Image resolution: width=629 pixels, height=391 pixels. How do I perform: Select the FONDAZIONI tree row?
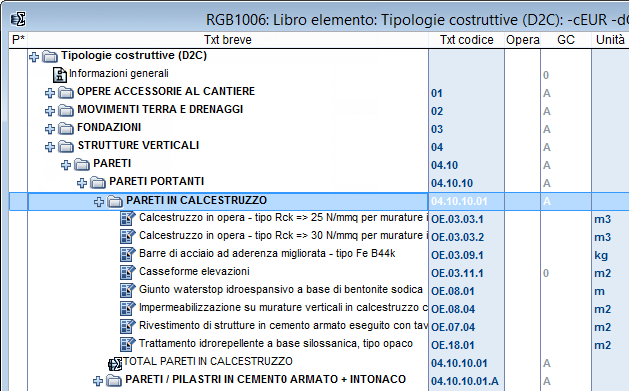coord(109,128)
